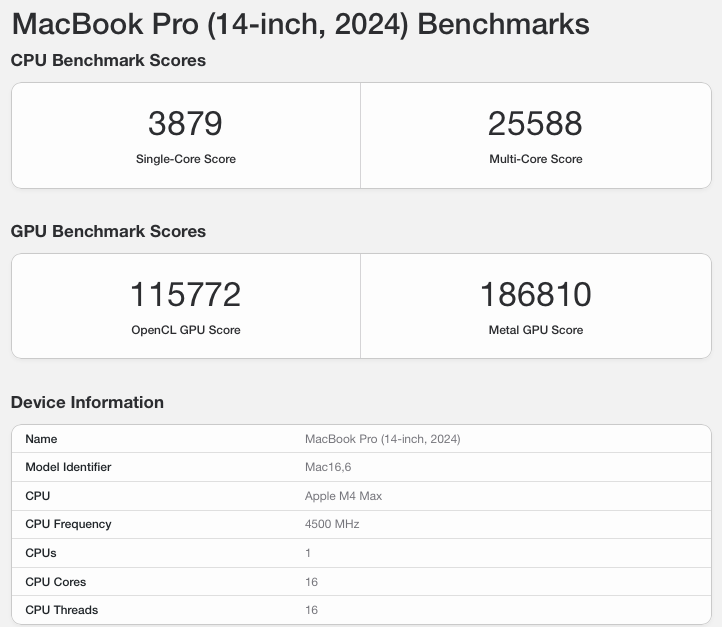The width and height of the screenshot is (722, 627).
Task: Click the page title MacBook Pro (14-inch, 2024) Benchmarks
Action: click(x=301, y=24)
